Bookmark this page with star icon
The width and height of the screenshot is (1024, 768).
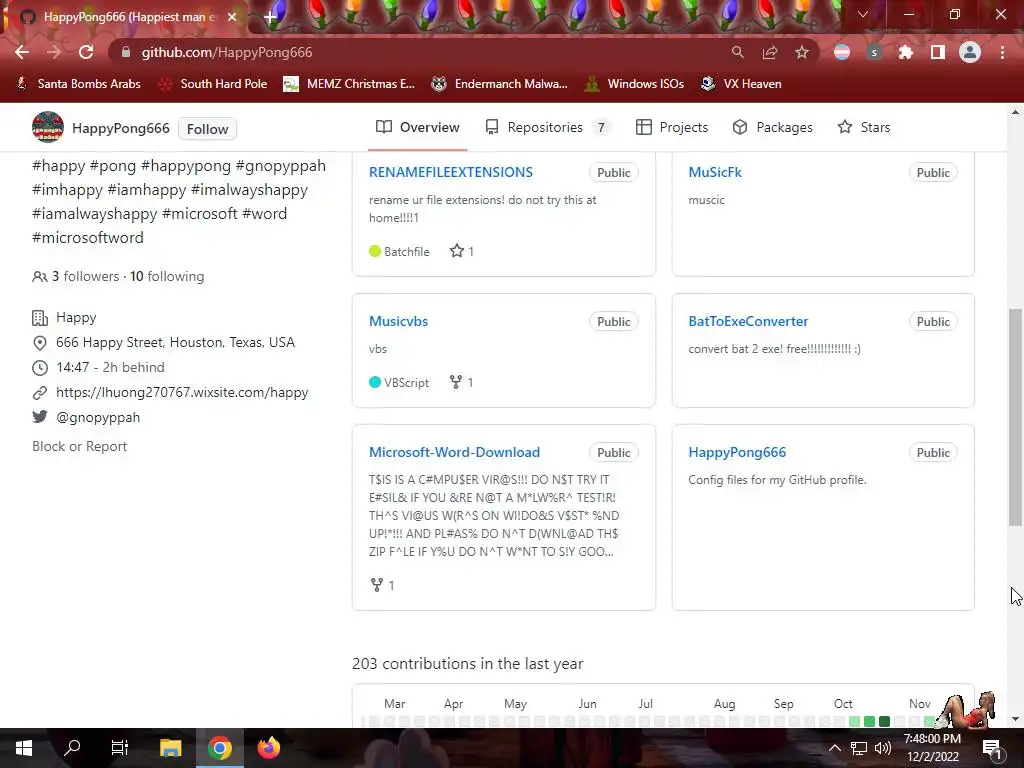coord(802,52)
